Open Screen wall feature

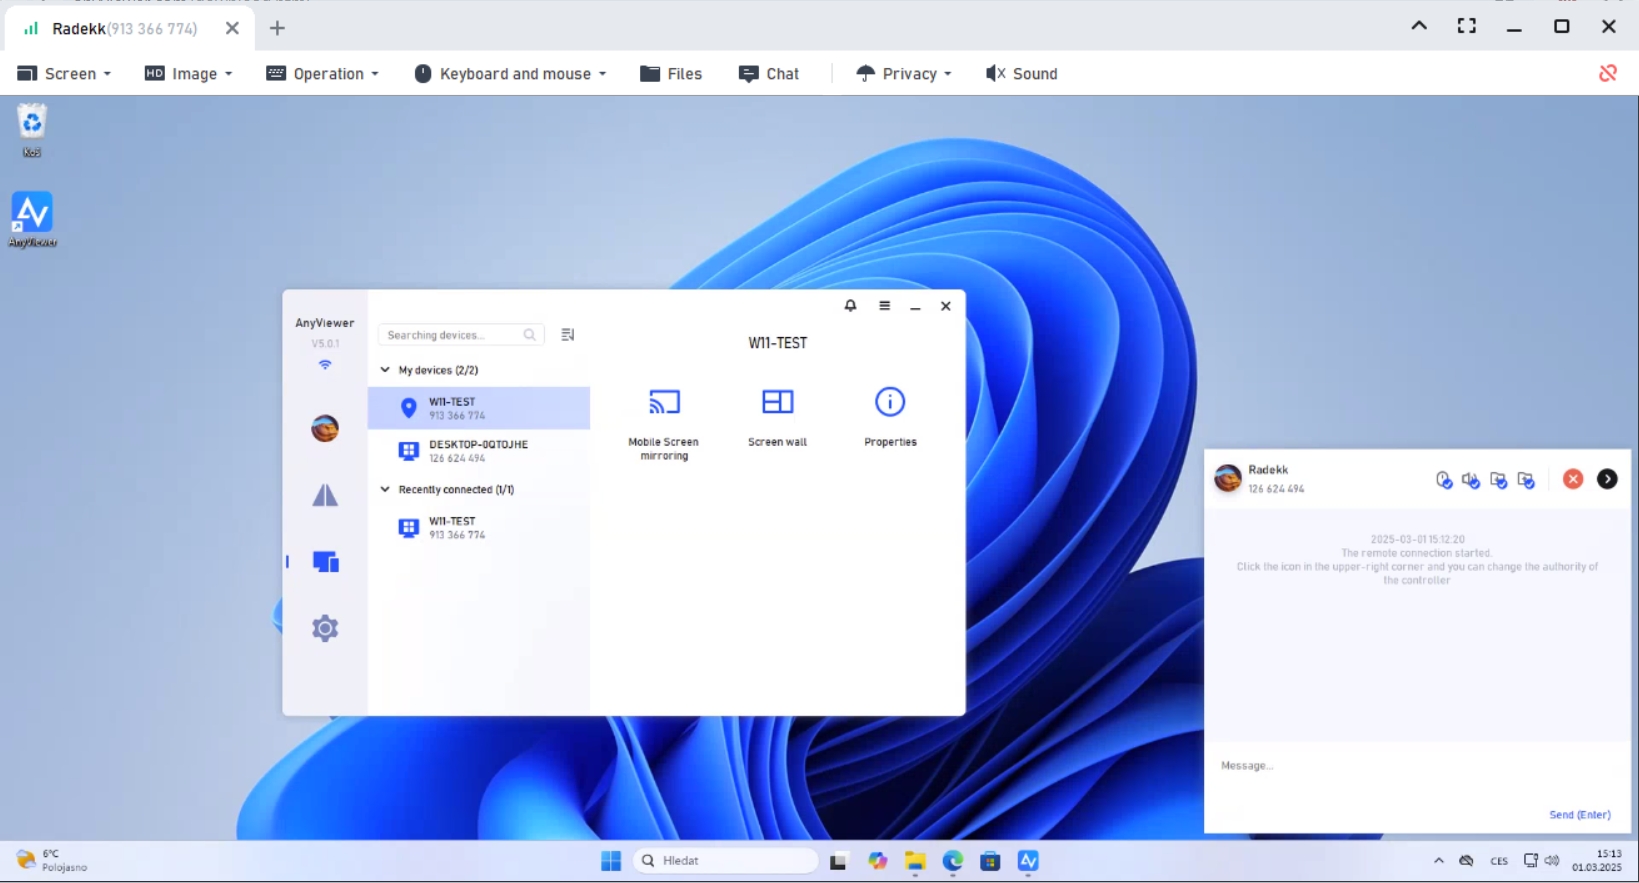point(777,417)
